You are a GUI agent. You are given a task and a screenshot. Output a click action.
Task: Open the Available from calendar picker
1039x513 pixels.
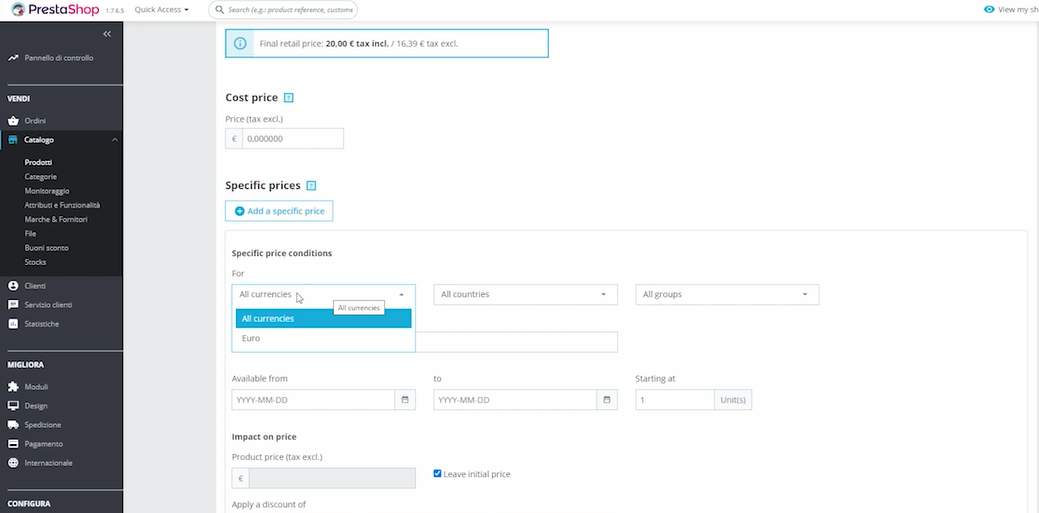point(405,400)
